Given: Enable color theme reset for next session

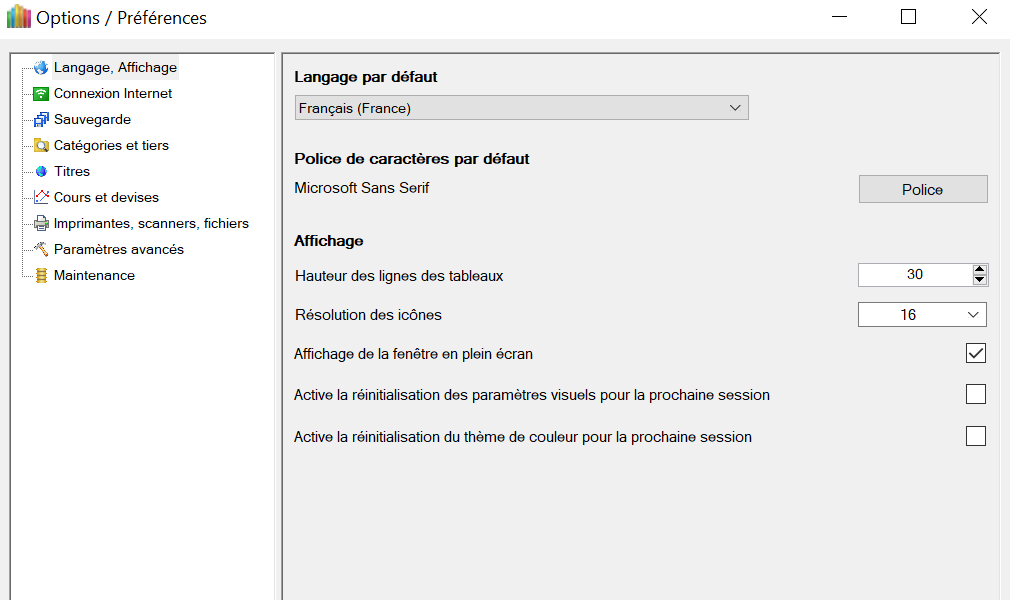Looking at the screenshot, I should [975, 436].
